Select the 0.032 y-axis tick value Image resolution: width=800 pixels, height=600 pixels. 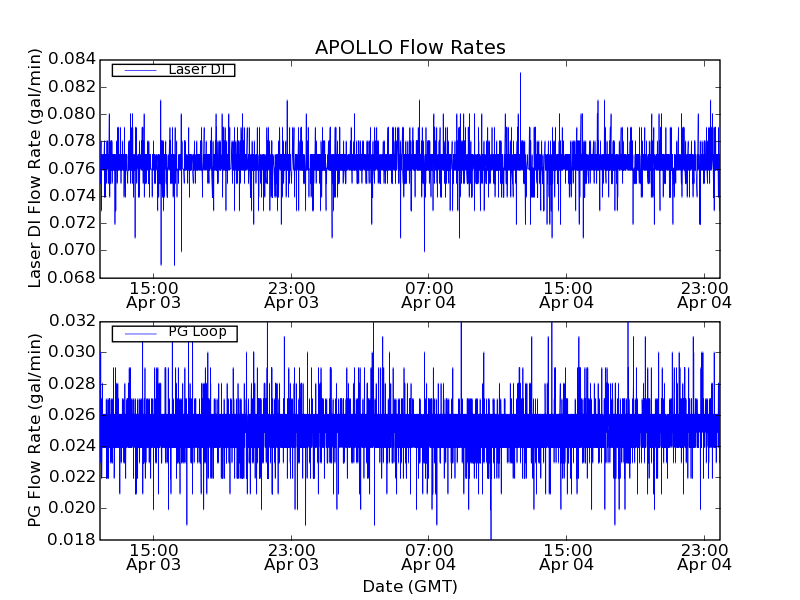tap(72, 321)
